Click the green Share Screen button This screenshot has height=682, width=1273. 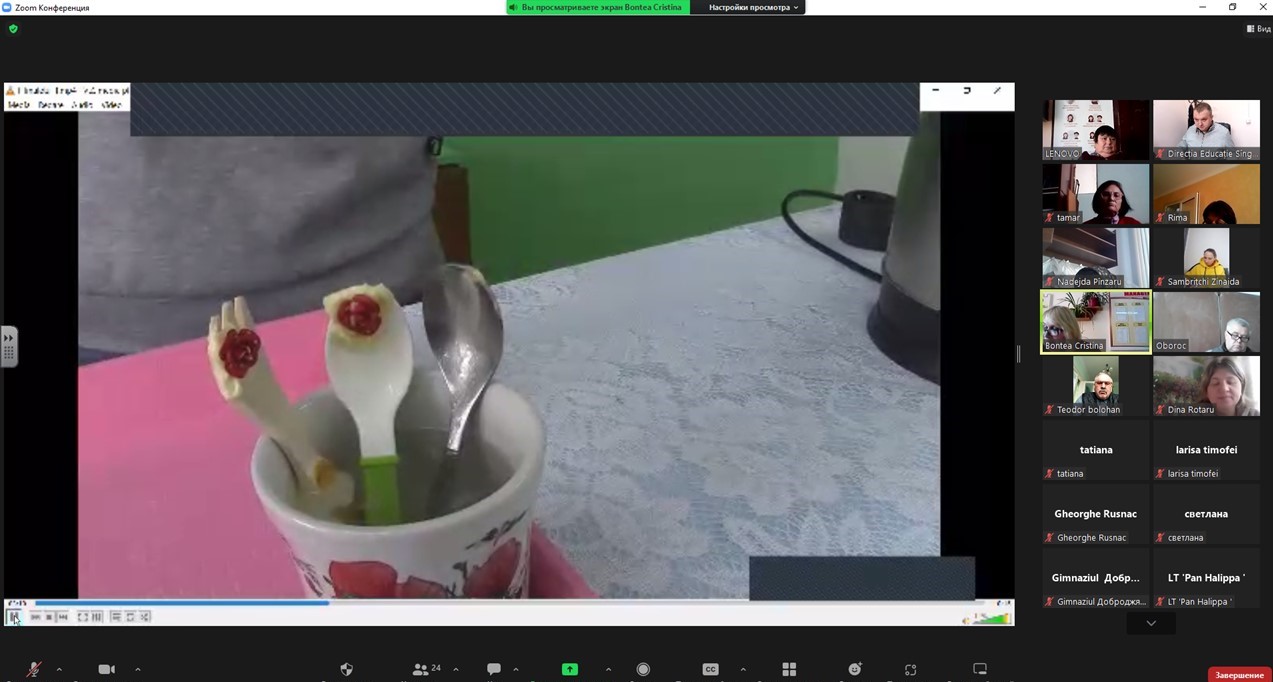(570, 669)
